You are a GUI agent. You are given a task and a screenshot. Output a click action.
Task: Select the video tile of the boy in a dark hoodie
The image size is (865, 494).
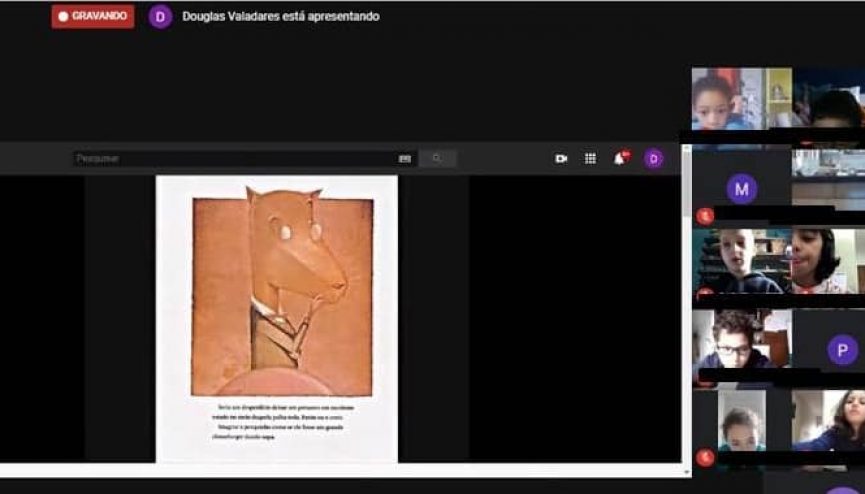742,261
